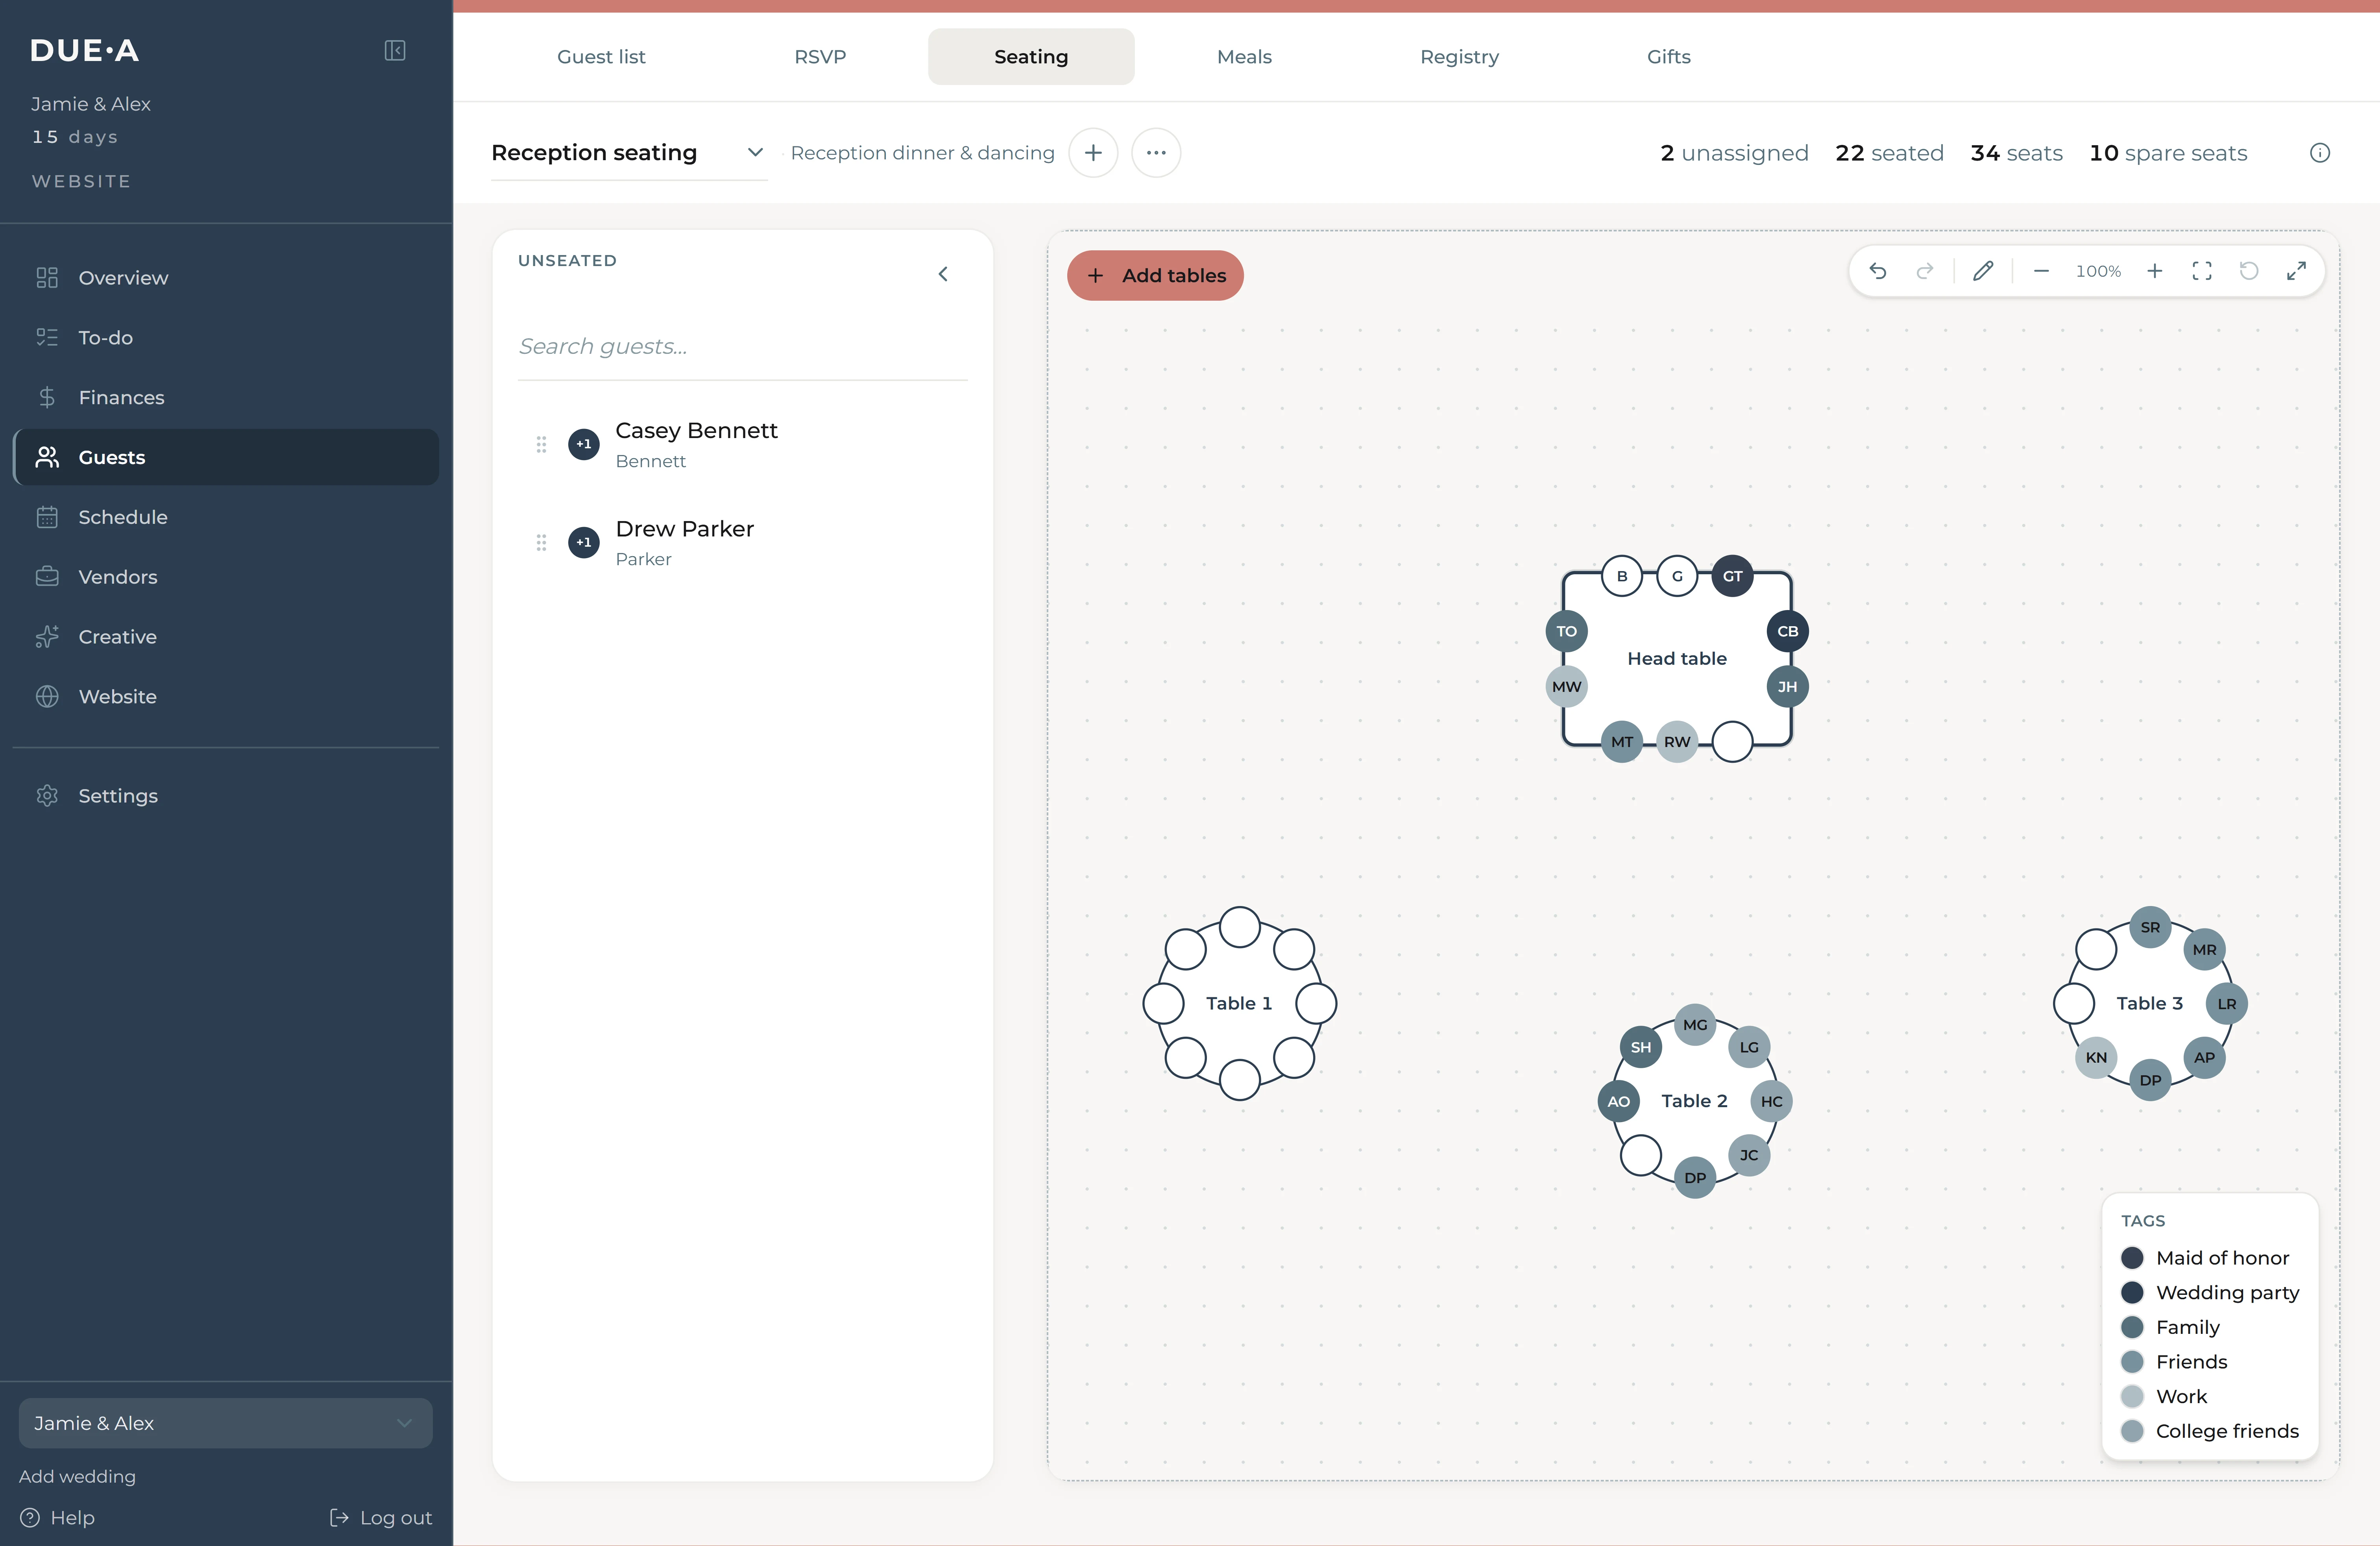Go to the Meals tab
The width and height of the screenshot is (2380, 1546).
(x=1244, y=57)
